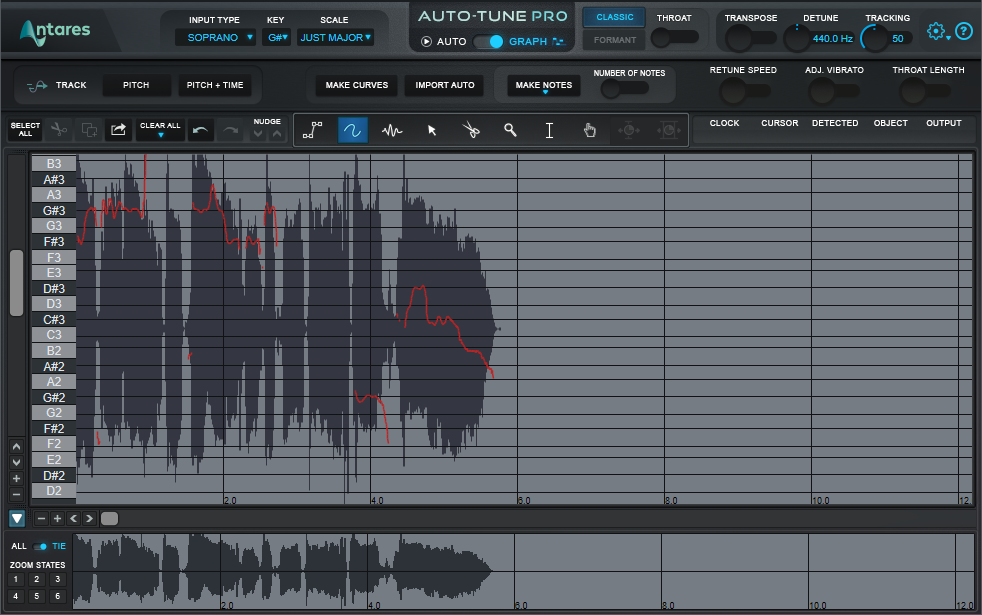Zoom in timeline horizontal plus
The image size is (982, 615).
[58, 519]
